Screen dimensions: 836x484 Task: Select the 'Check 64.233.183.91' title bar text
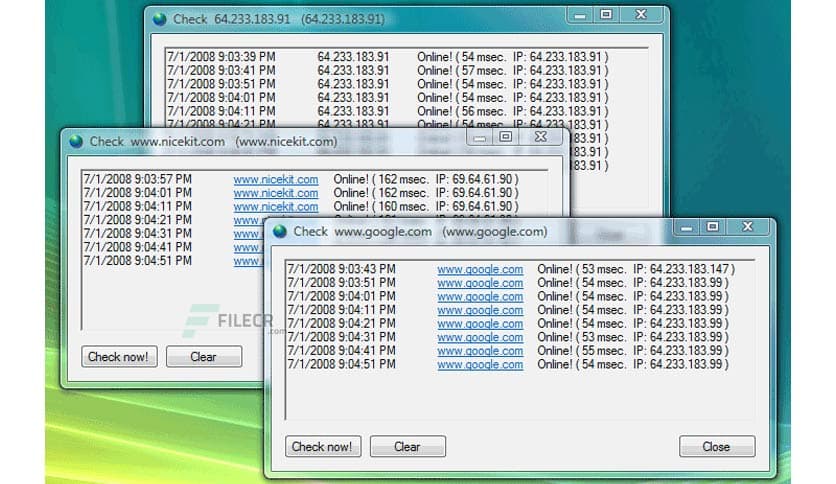click(231, 20)
